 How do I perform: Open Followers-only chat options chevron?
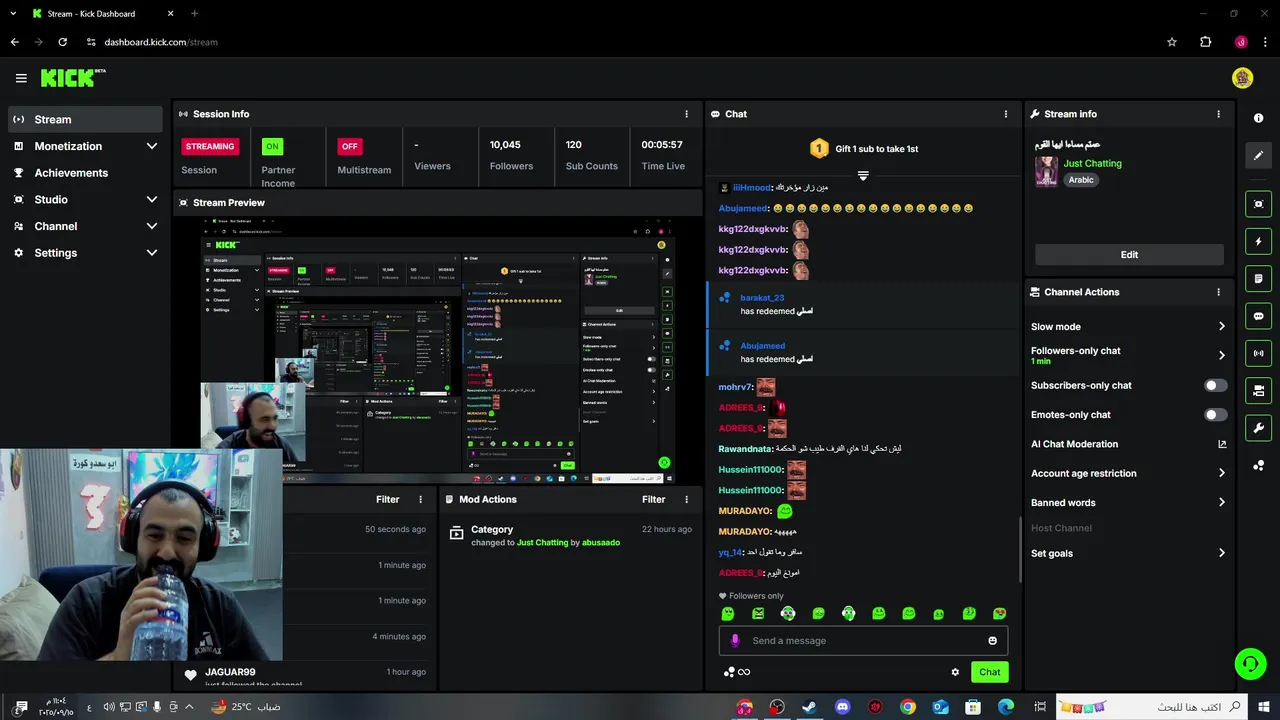pyautogui.click(x=1221, y=355)
